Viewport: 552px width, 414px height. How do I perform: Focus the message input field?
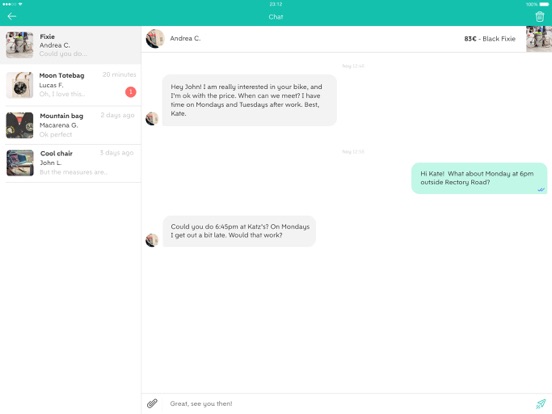pyautogui.click(x=347, y=403)
